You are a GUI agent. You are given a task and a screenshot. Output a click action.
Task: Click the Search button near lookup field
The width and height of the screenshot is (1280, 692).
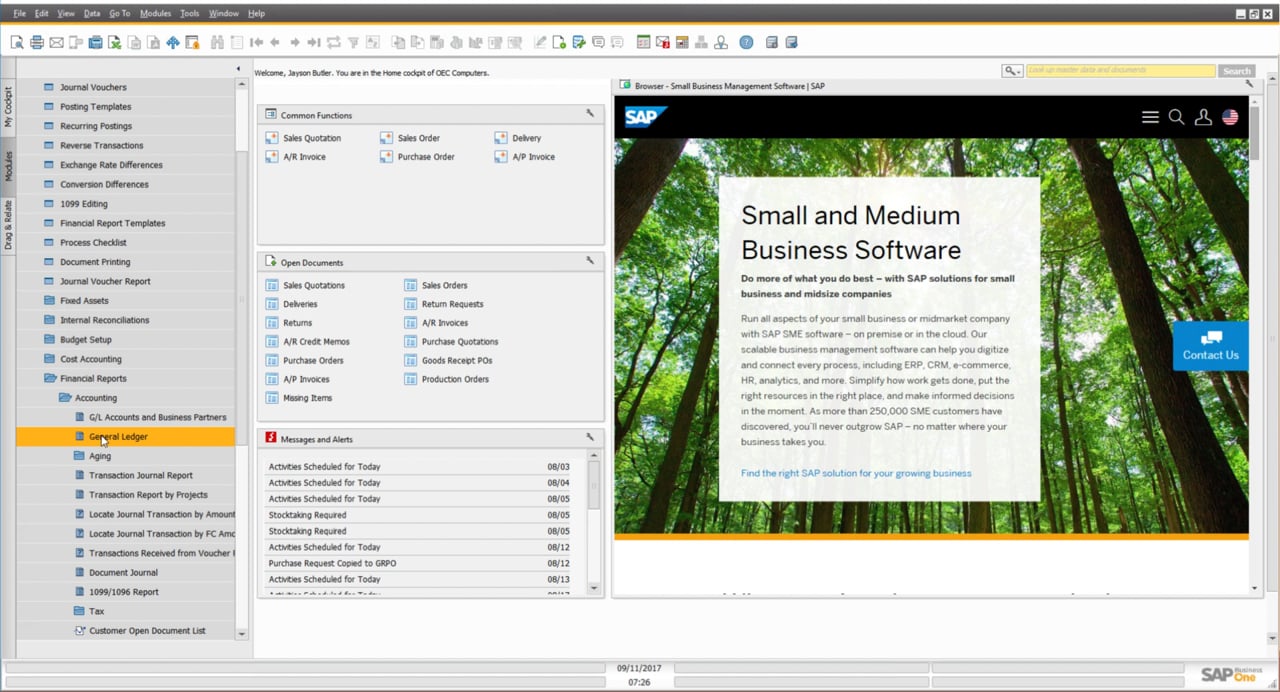pyautogui.click(x=1237, y=71)
